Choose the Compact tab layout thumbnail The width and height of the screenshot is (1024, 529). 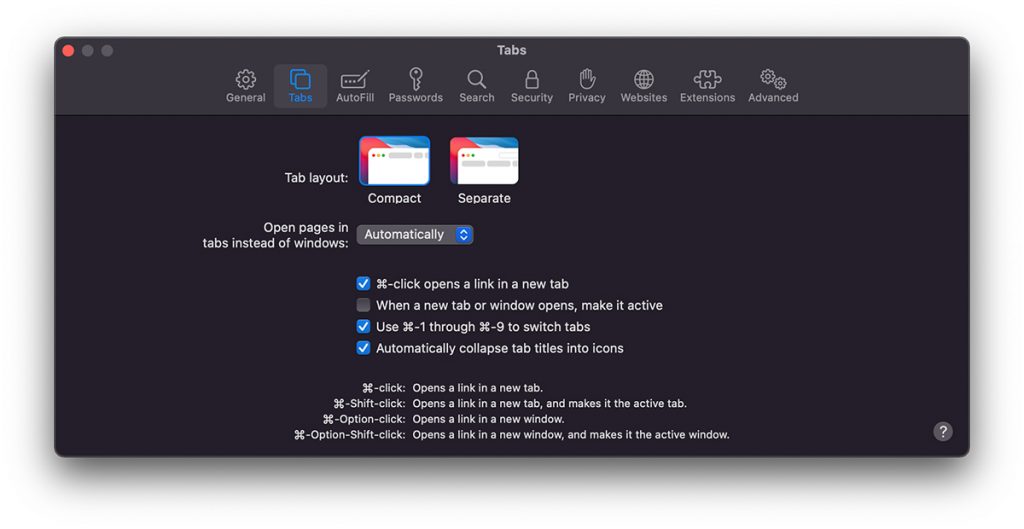[x=394, y=162]
